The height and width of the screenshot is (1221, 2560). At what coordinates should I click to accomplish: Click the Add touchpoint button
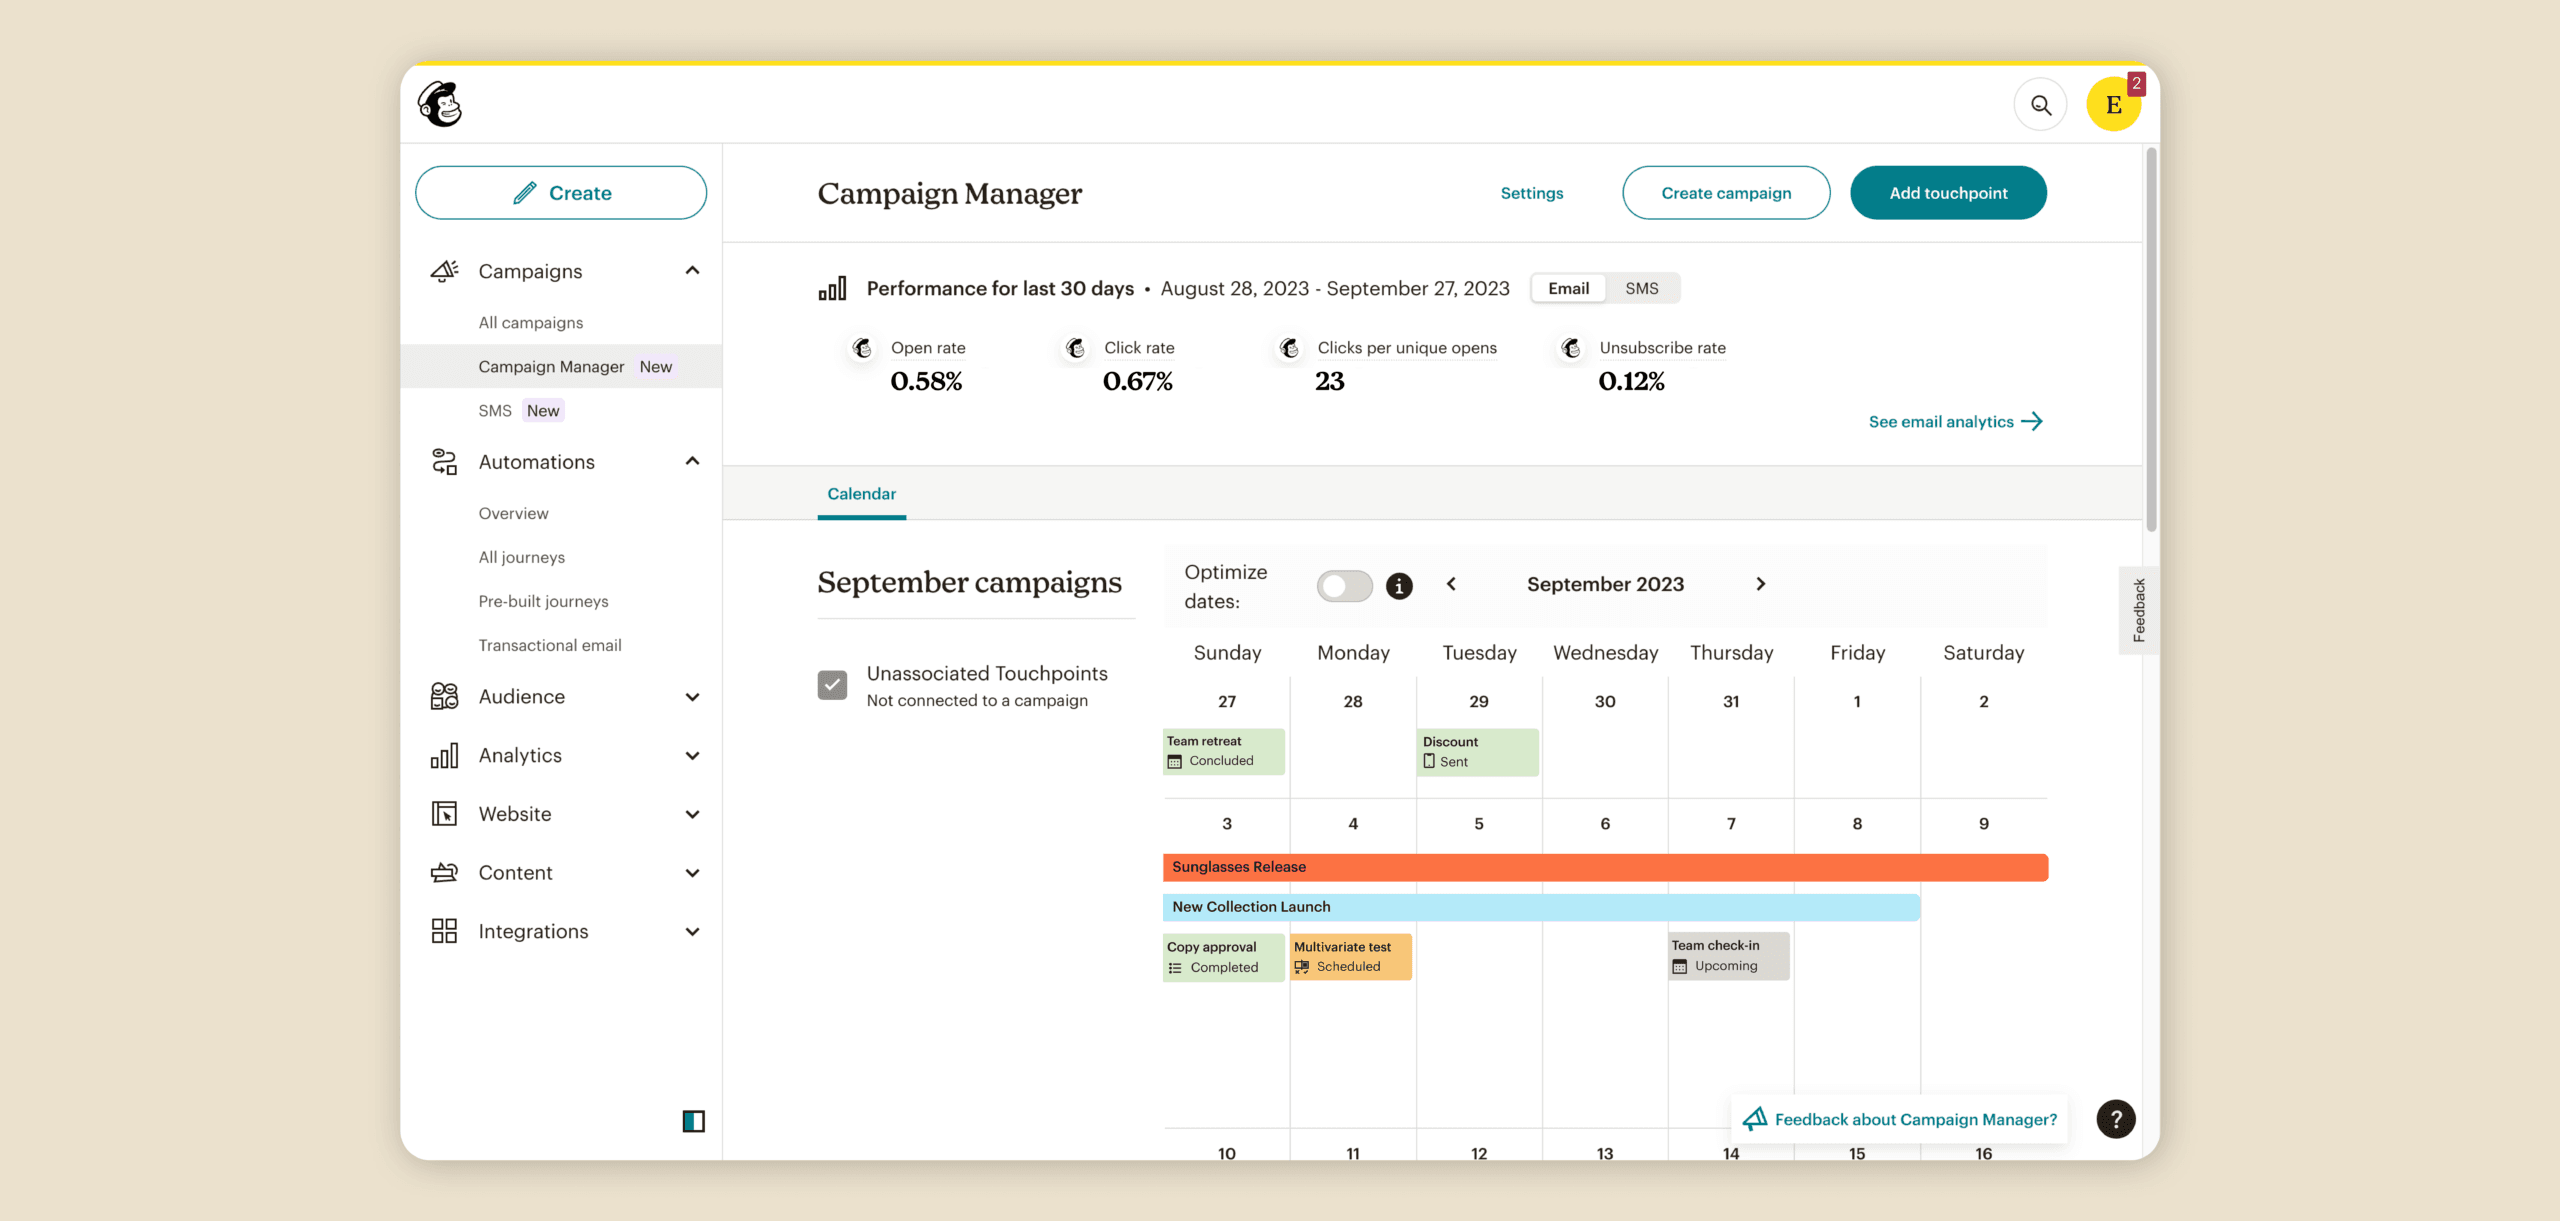point(1947,193)
